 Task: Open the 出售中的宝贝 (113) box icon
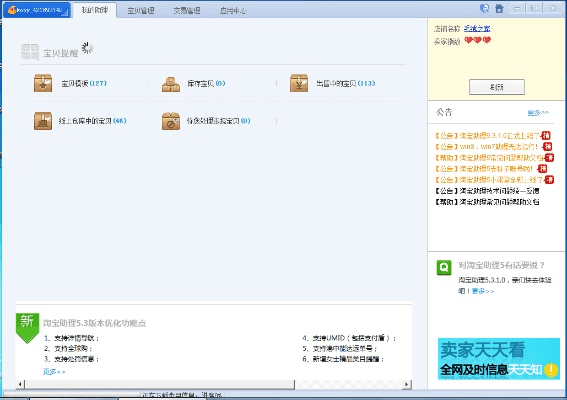point(299,83)
